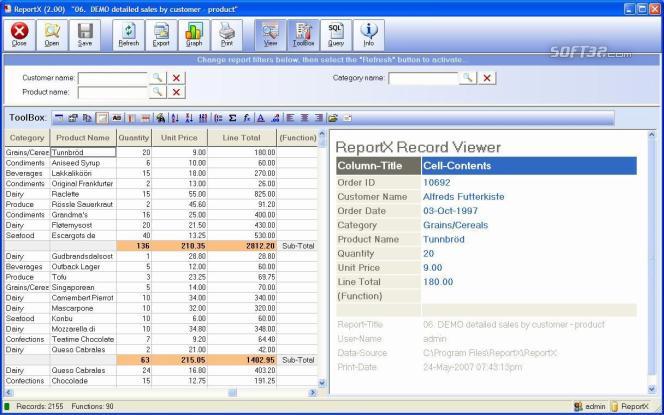The height and width of the screenshot is (415, 664).
Task: Click the Lakkalikööri row product cell
Action: (83, 173)
